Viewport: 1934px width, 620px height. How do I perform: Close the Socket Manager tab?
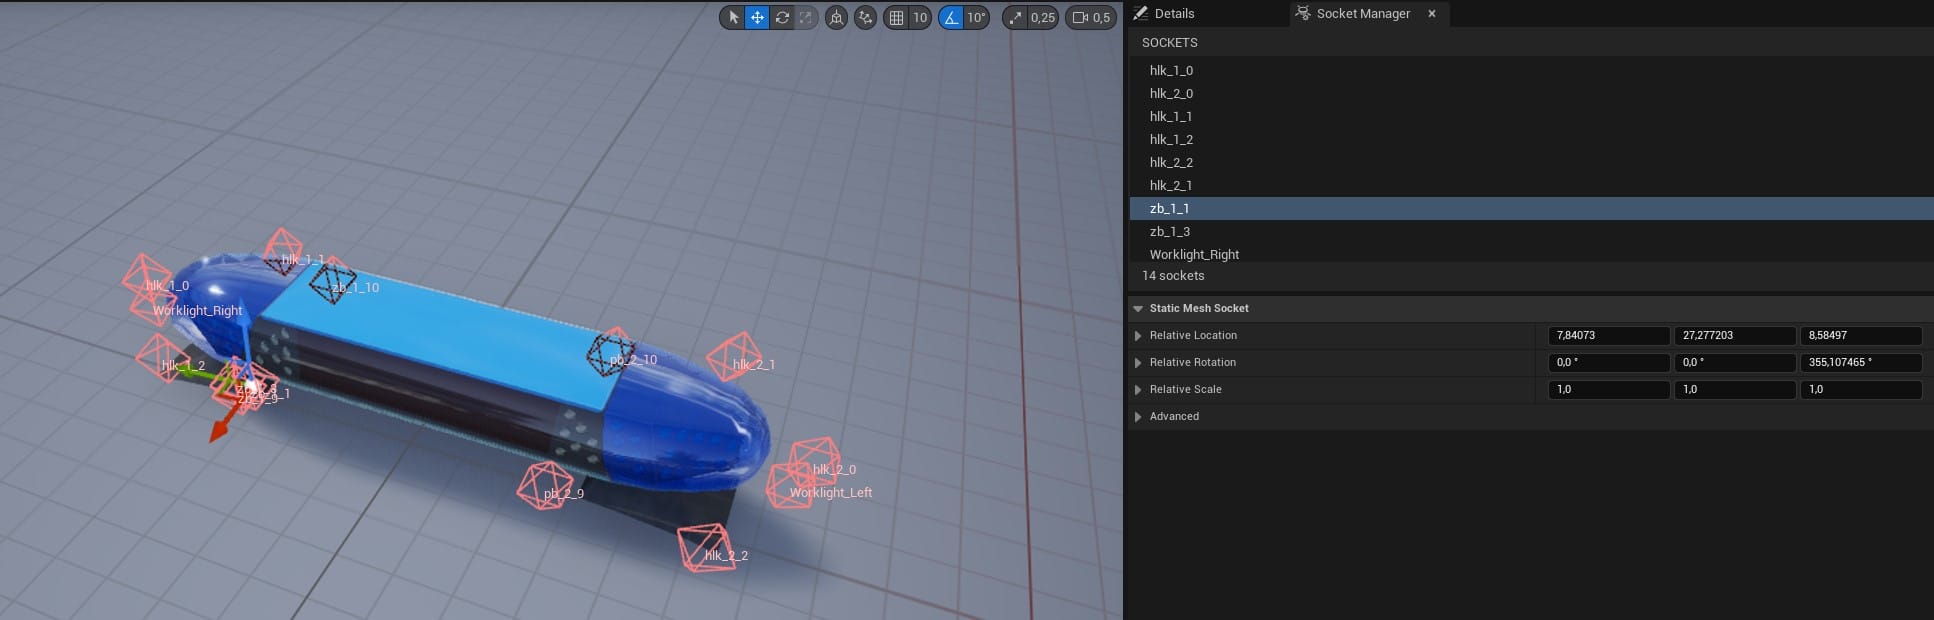[x=1432, y=13]
